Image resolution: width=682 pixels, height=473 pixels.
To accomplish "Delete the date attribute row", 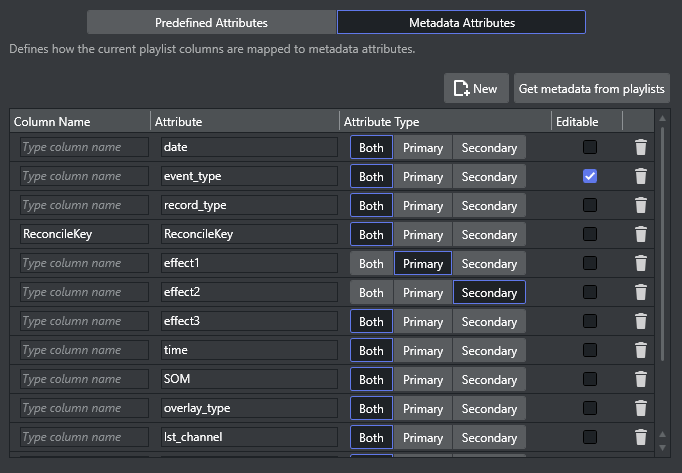I will (641, 148).
